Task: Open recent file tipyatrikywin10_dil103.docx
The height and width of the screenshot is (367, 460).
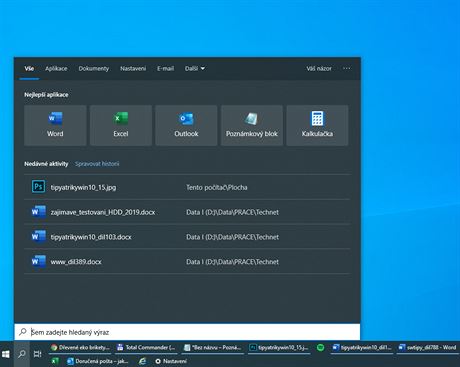Action: 187,237
